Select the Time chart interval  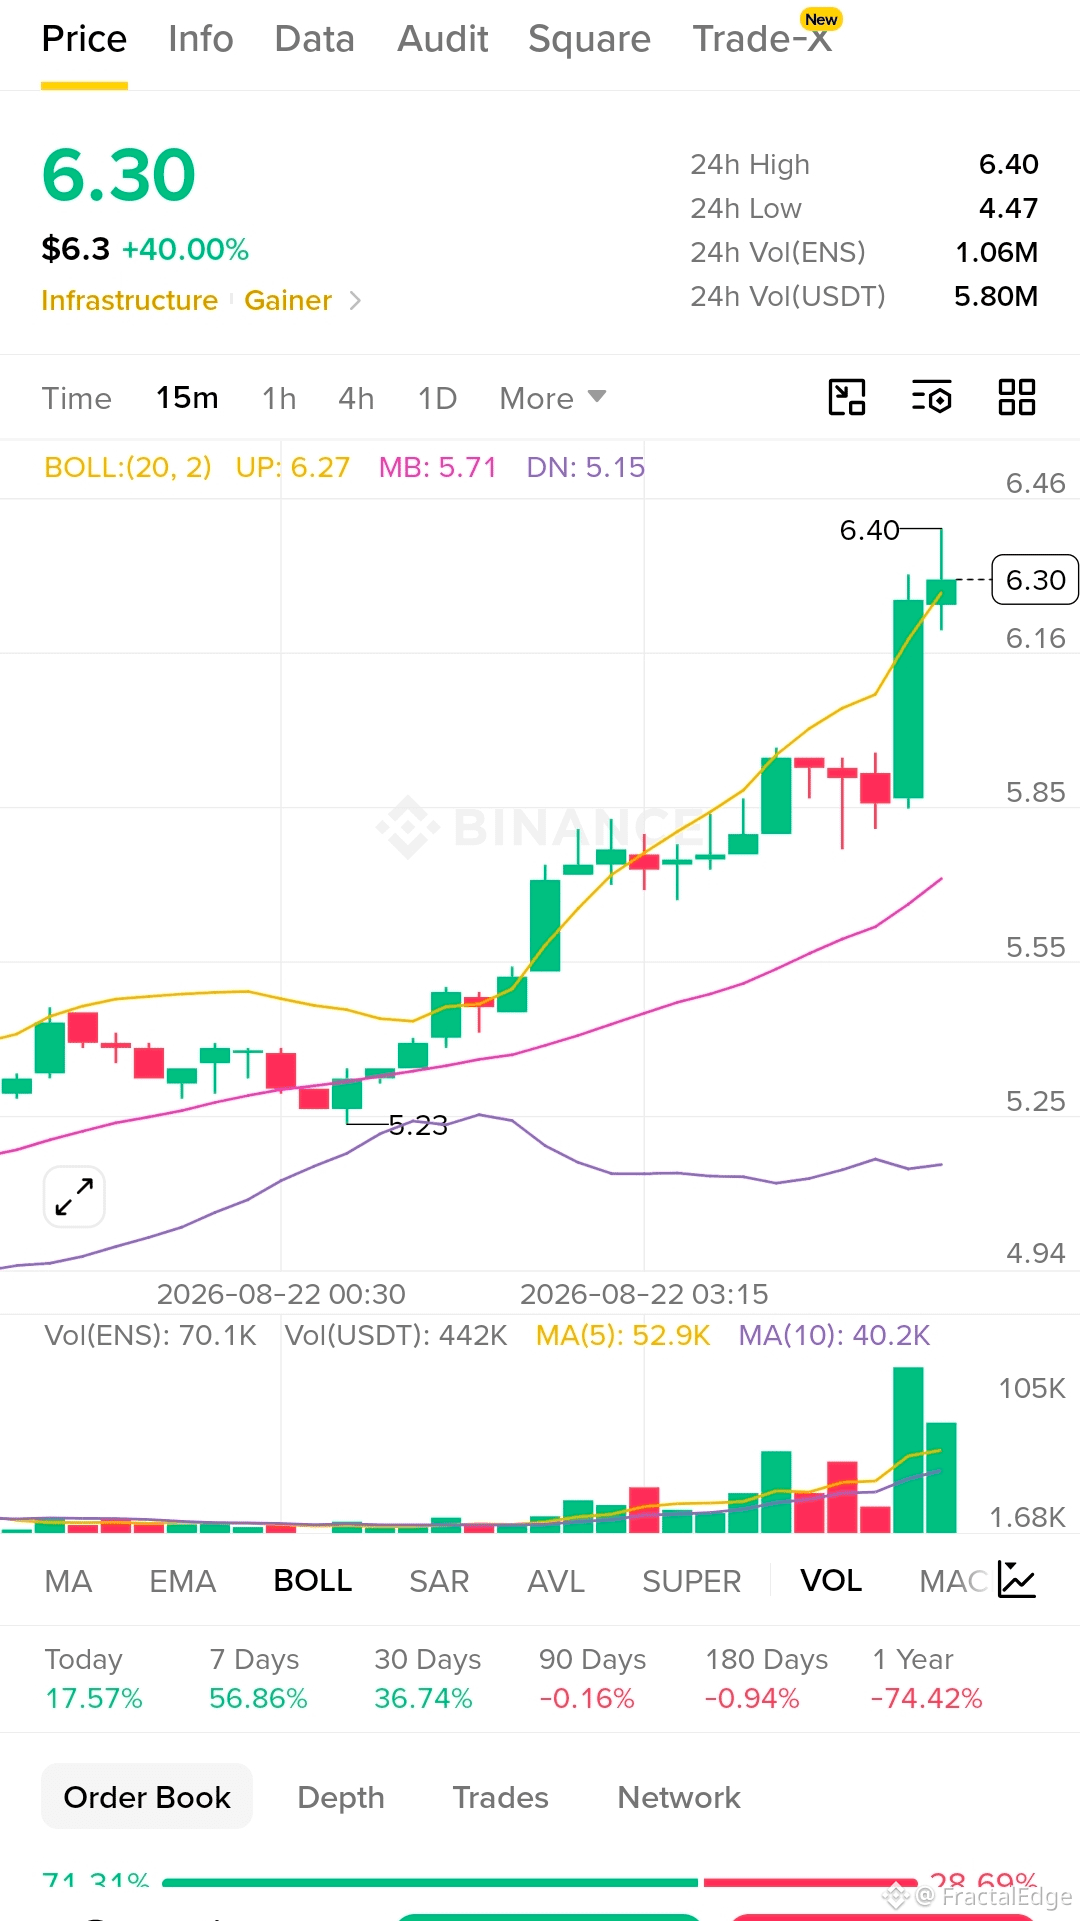[x=76, y=398]
